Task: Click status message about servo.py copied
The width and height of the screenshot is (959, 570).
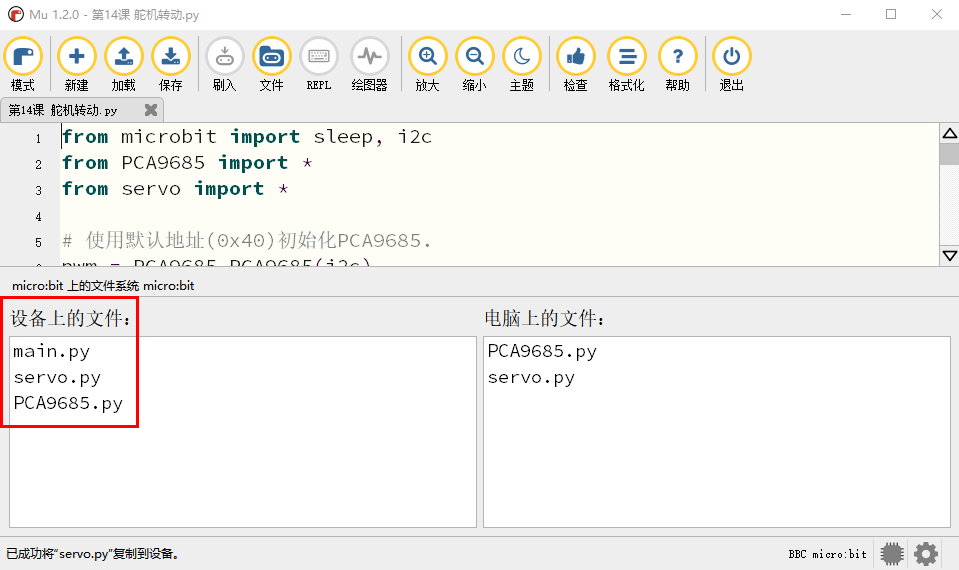Action: tap(93, 554)
